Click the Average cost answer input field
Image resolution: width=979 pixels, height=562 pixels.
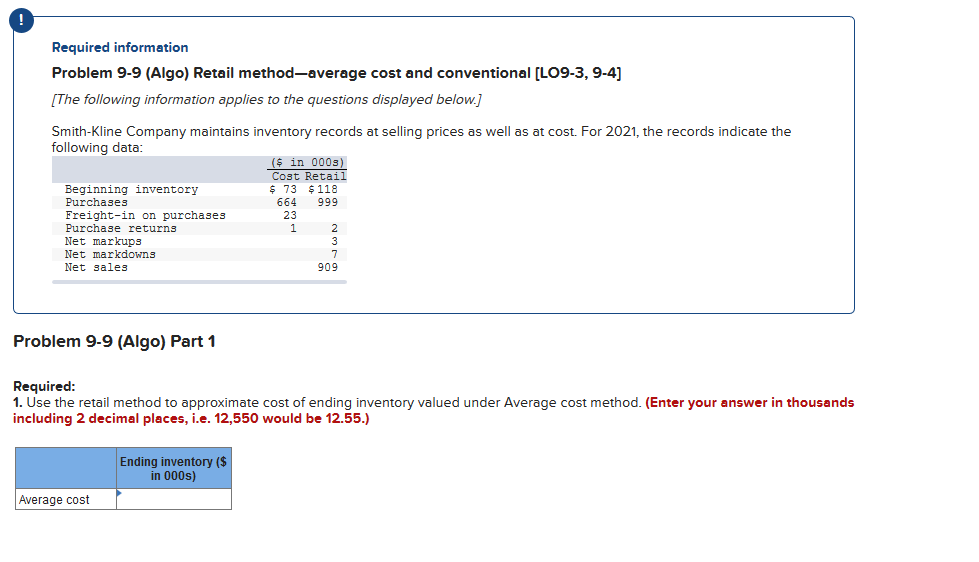pos(174,499)
